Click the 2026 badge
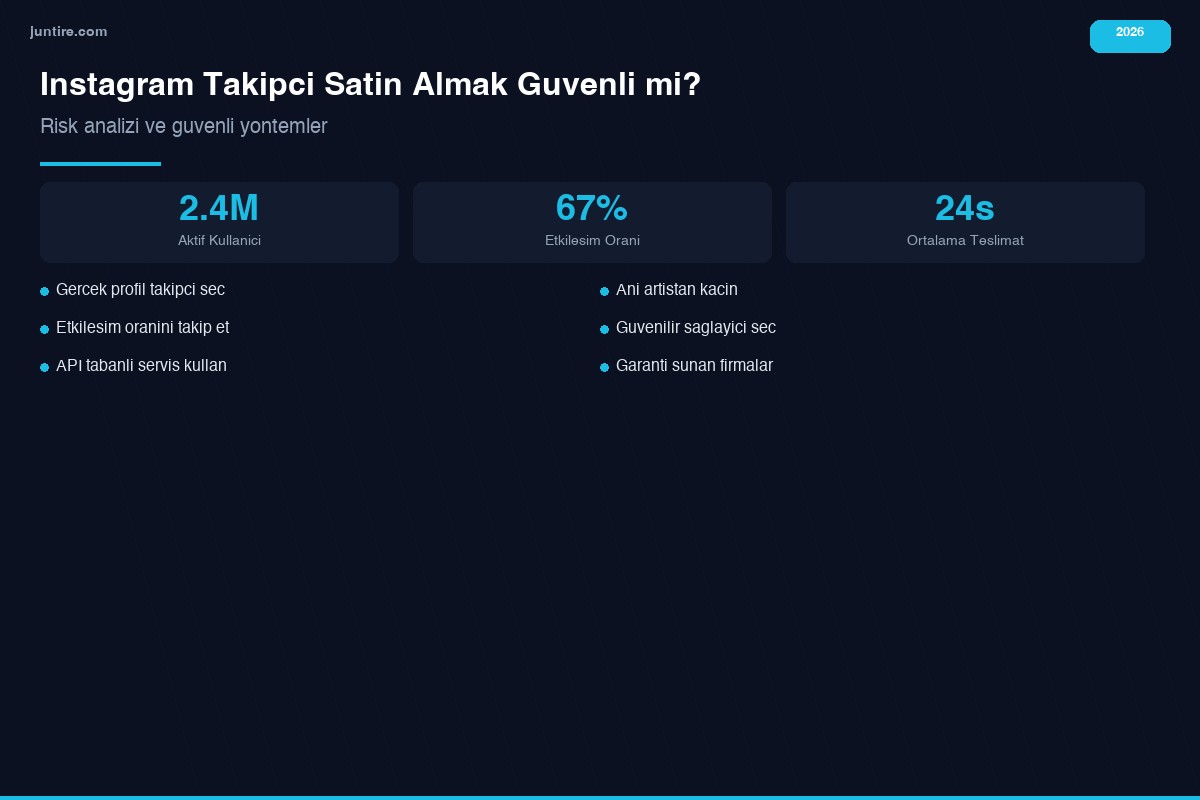Image resolution: width=1200 pixels, height=800 pixels. pos(1130,36)
